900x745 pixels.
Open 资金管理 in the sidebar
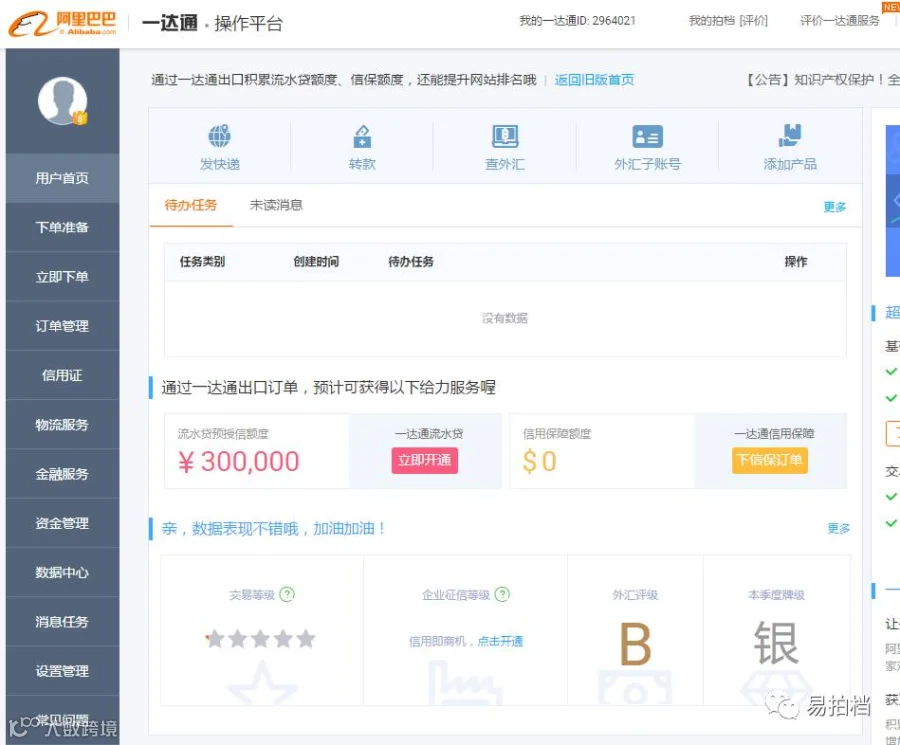[63, 523]
